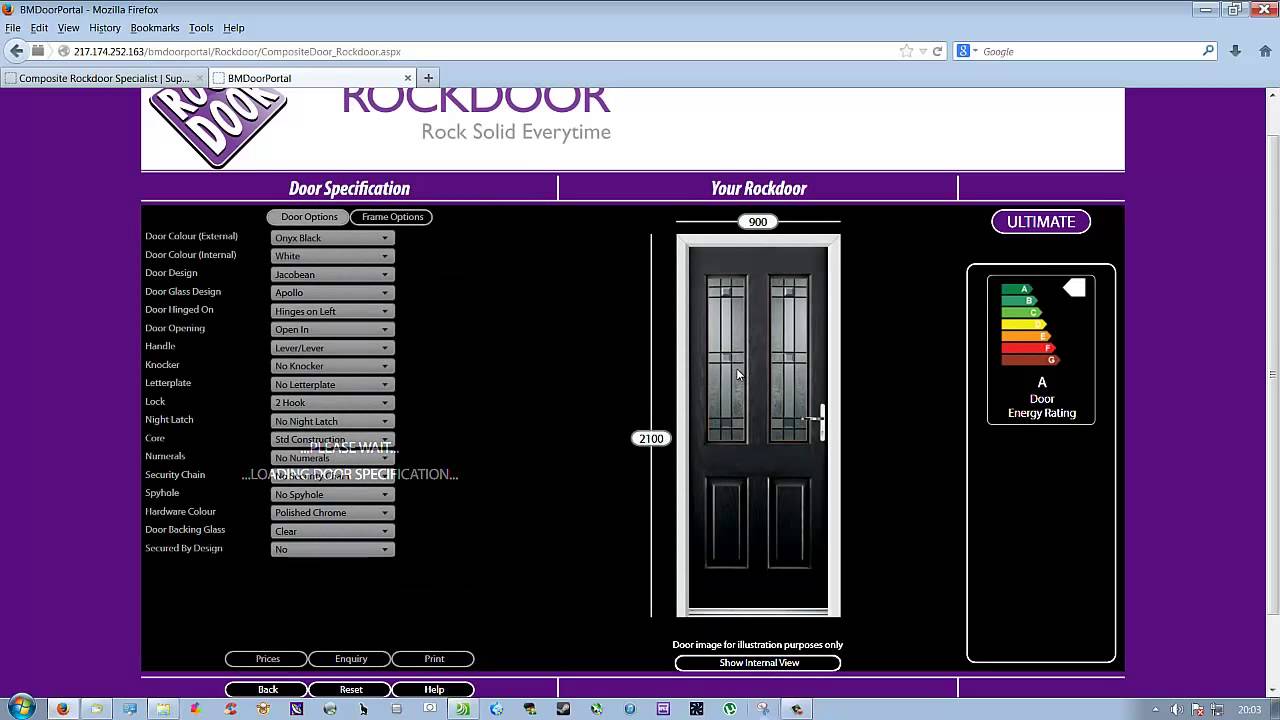
Task: Click the 2100 height label
Action: click(x=651, y=439)
